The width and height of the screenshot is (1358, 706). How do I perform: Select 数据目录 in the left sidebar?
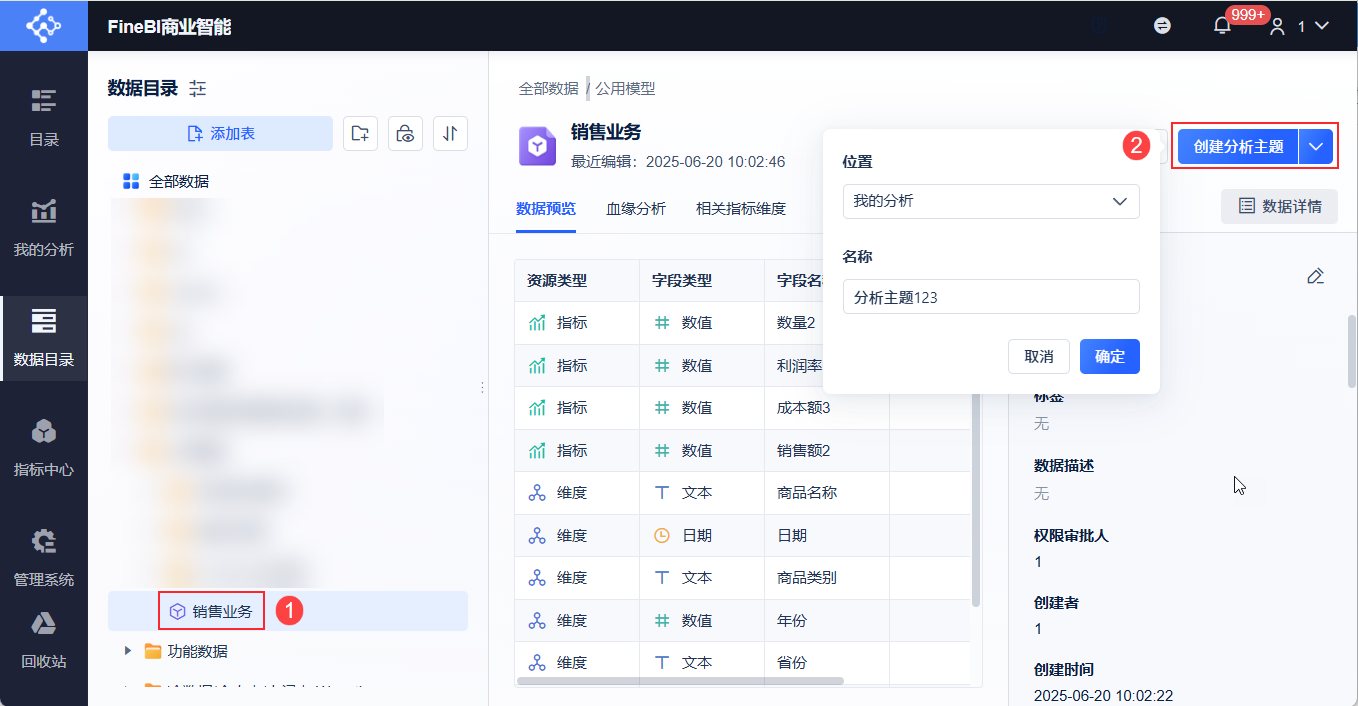click(44, 338)
